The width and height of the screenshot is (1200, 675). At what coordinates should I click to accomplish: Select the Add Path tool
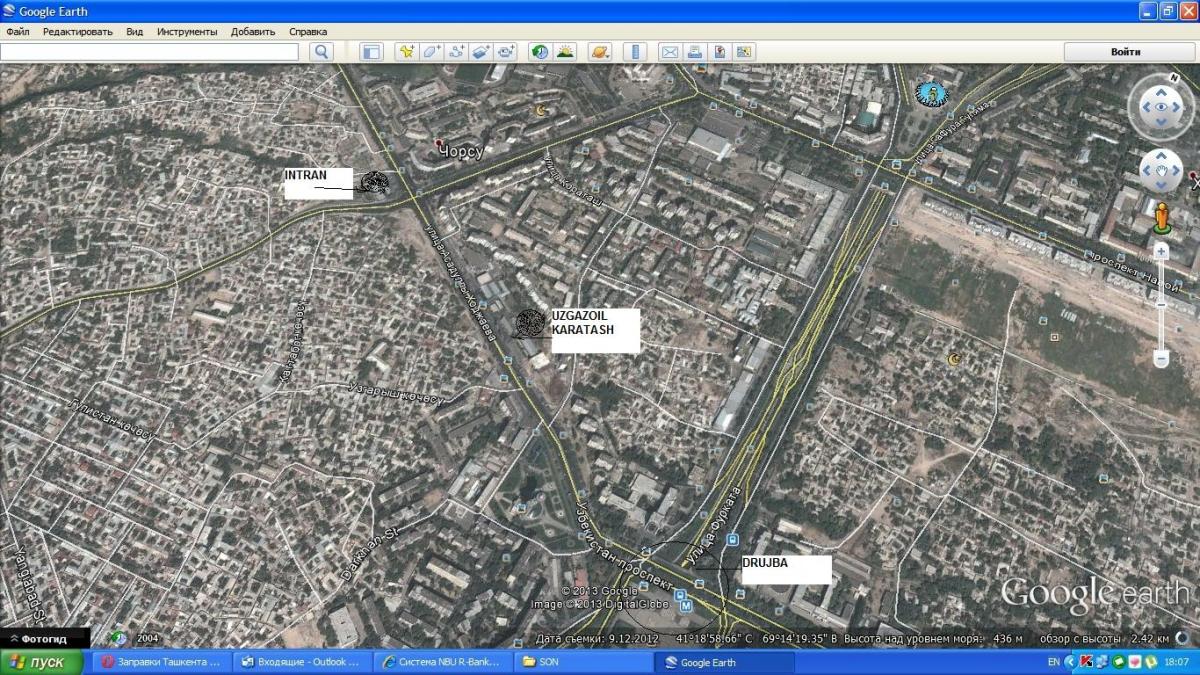(456, 52)
